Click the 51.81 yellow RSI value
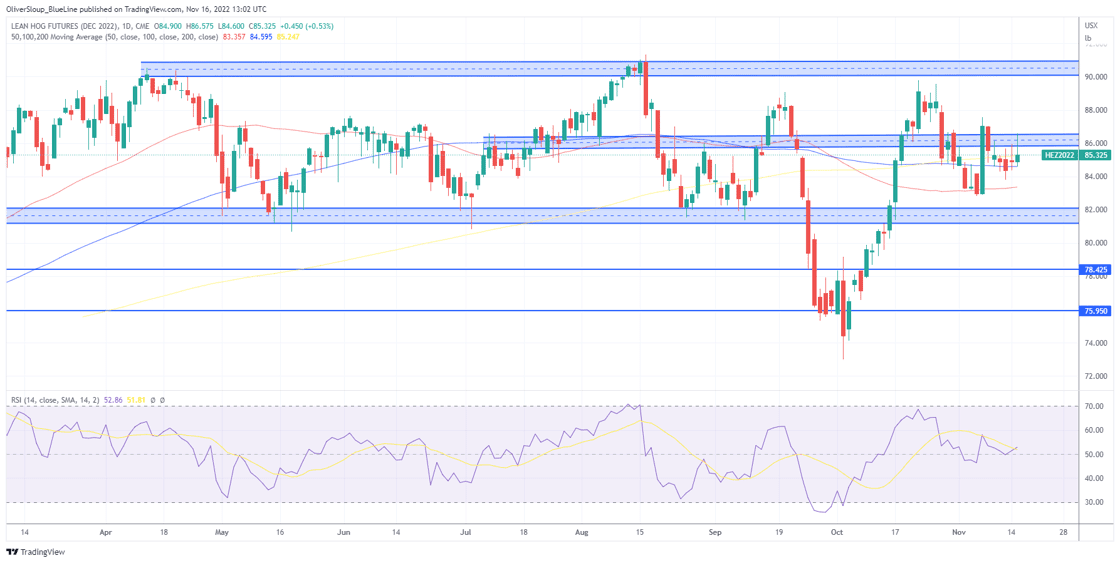1120x563 pixels. point(136,399)
